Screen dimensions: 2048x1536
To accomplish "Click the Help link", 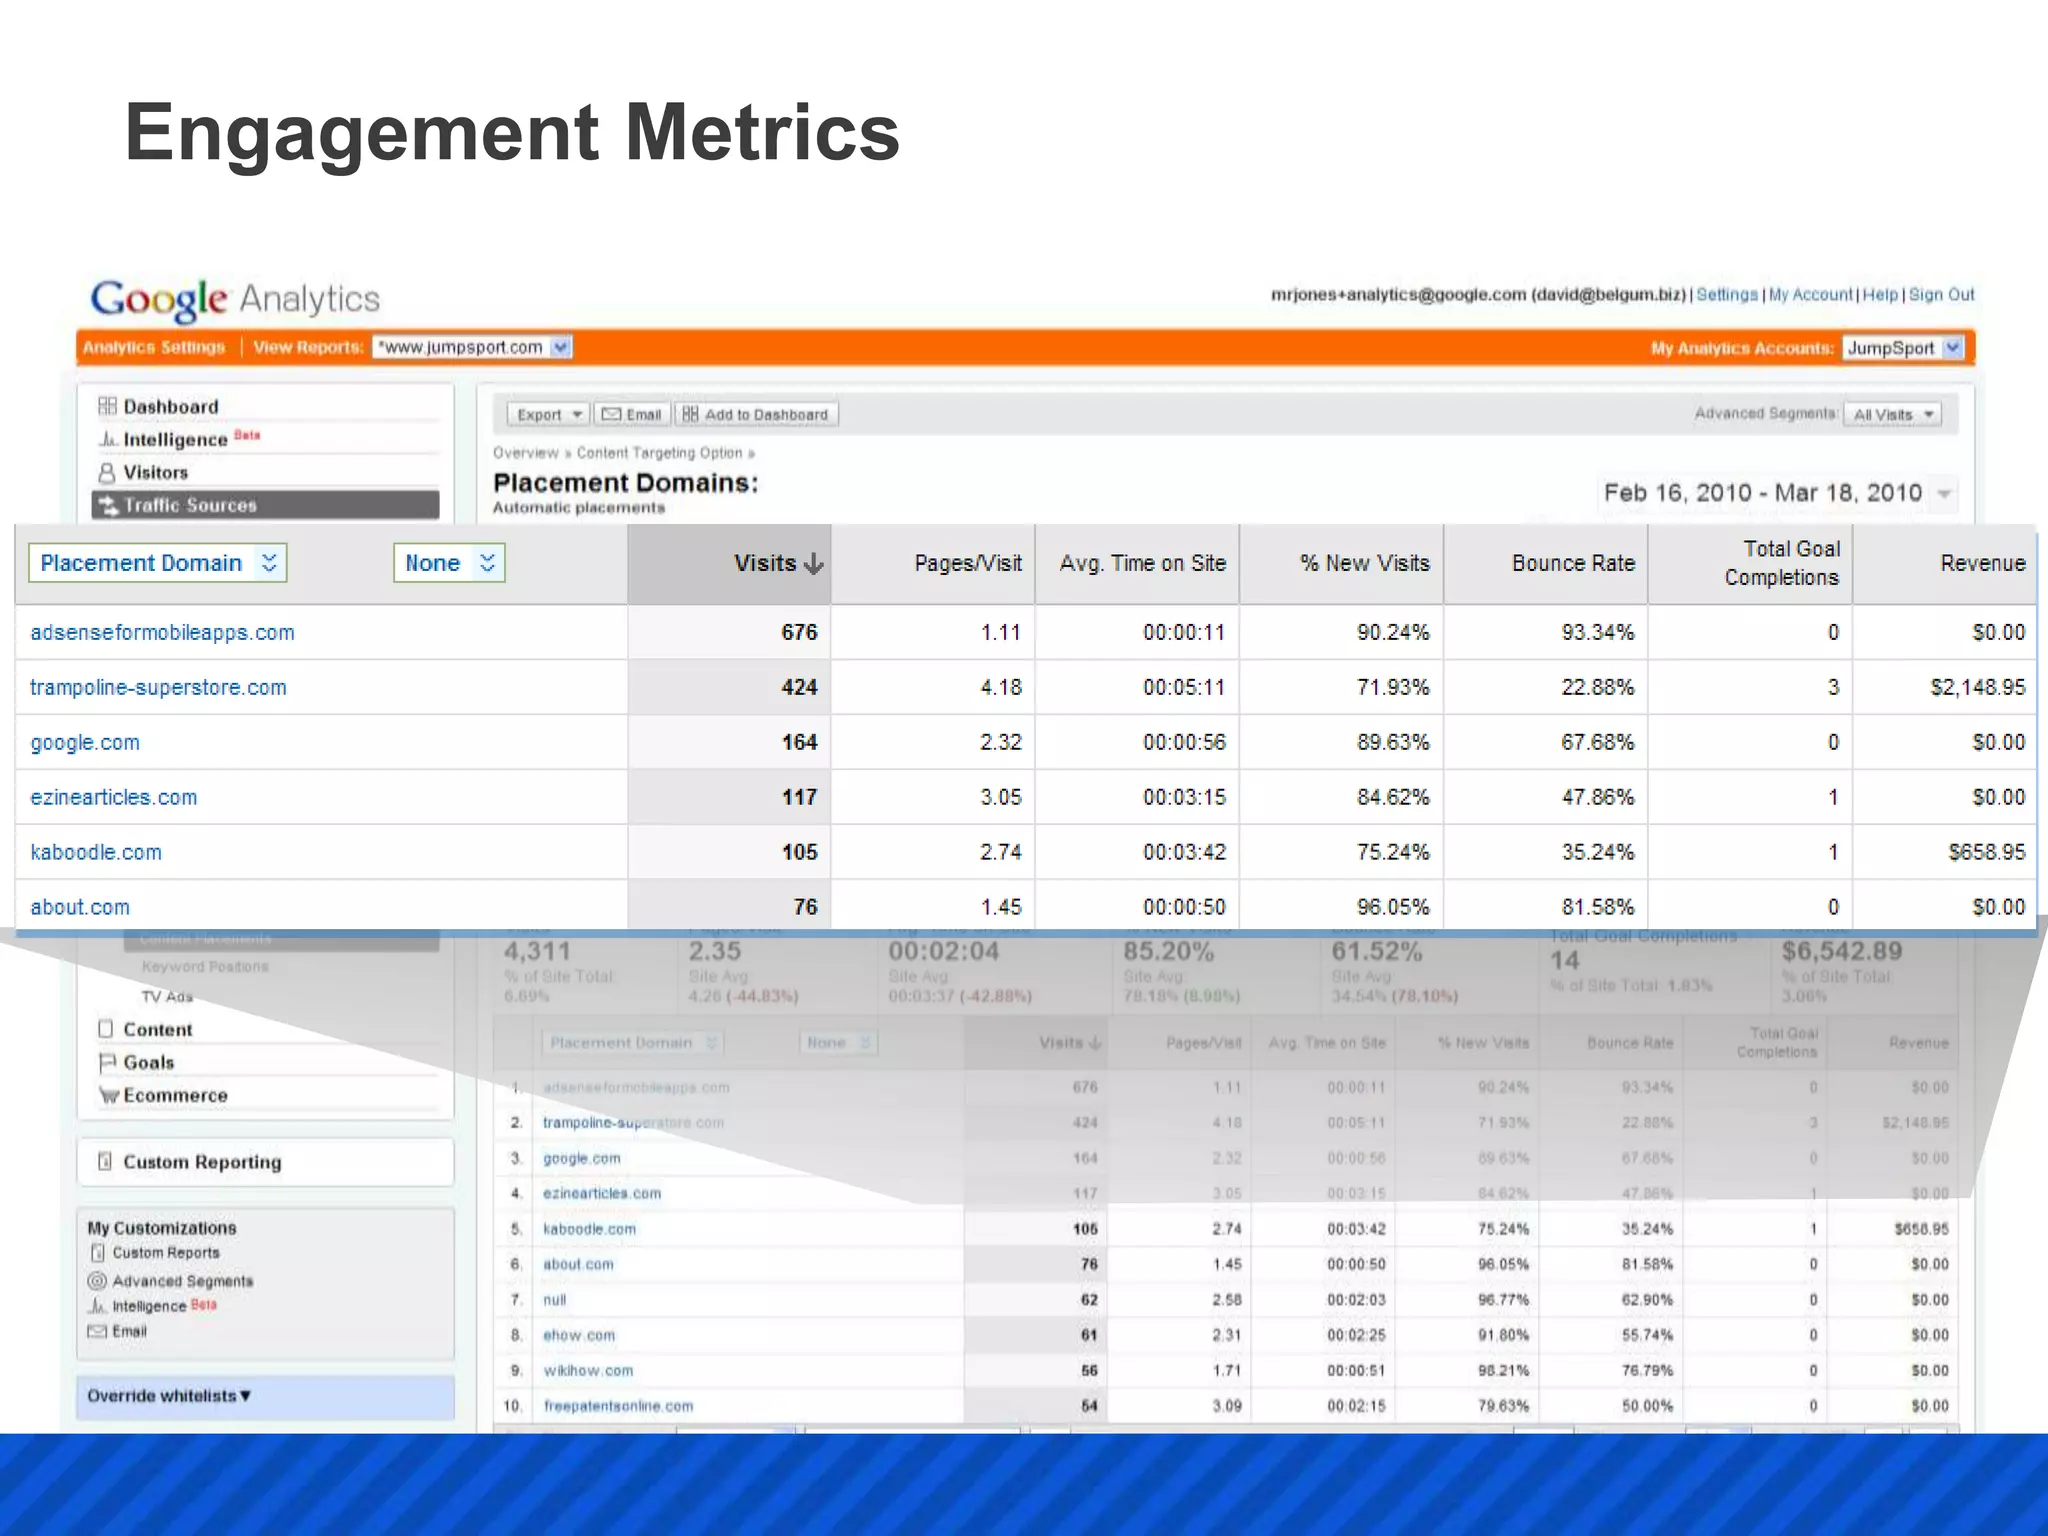I will click(1880, 294).
